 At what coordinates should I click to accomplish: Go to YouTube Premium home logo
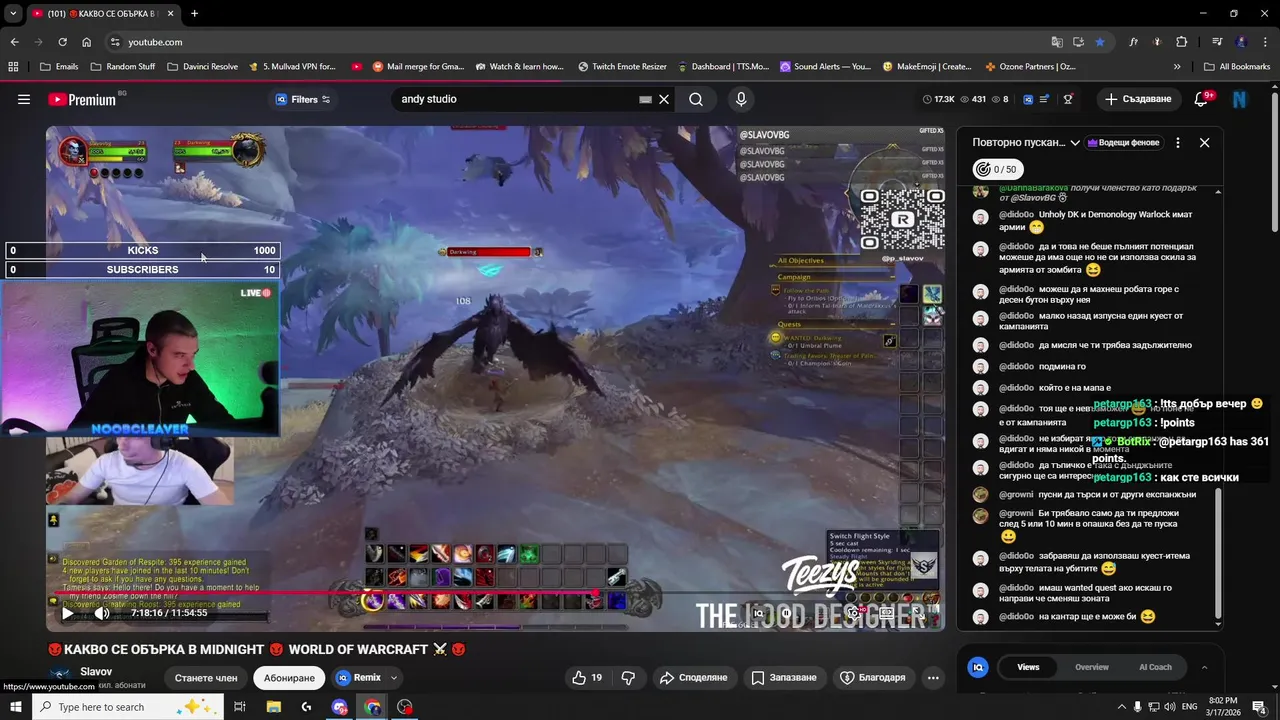click(82, 99)
